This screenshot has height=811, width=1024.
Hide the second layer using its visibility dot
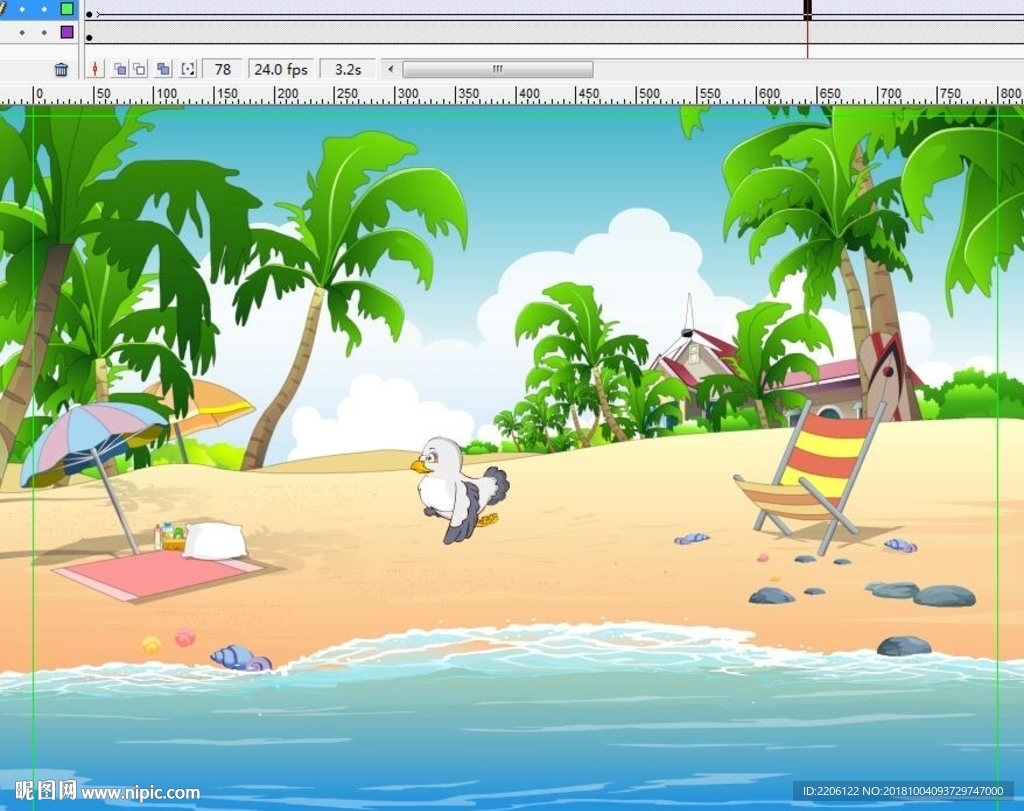coord(22,32)
